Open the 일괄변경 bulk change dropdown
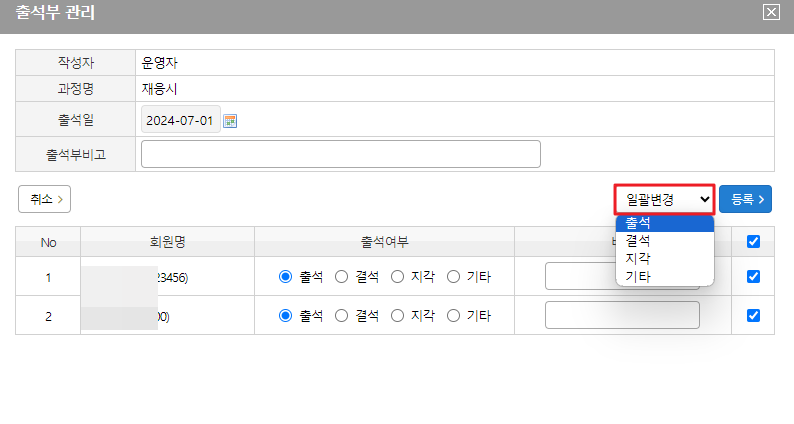794x424 pixels. point(664,200)
